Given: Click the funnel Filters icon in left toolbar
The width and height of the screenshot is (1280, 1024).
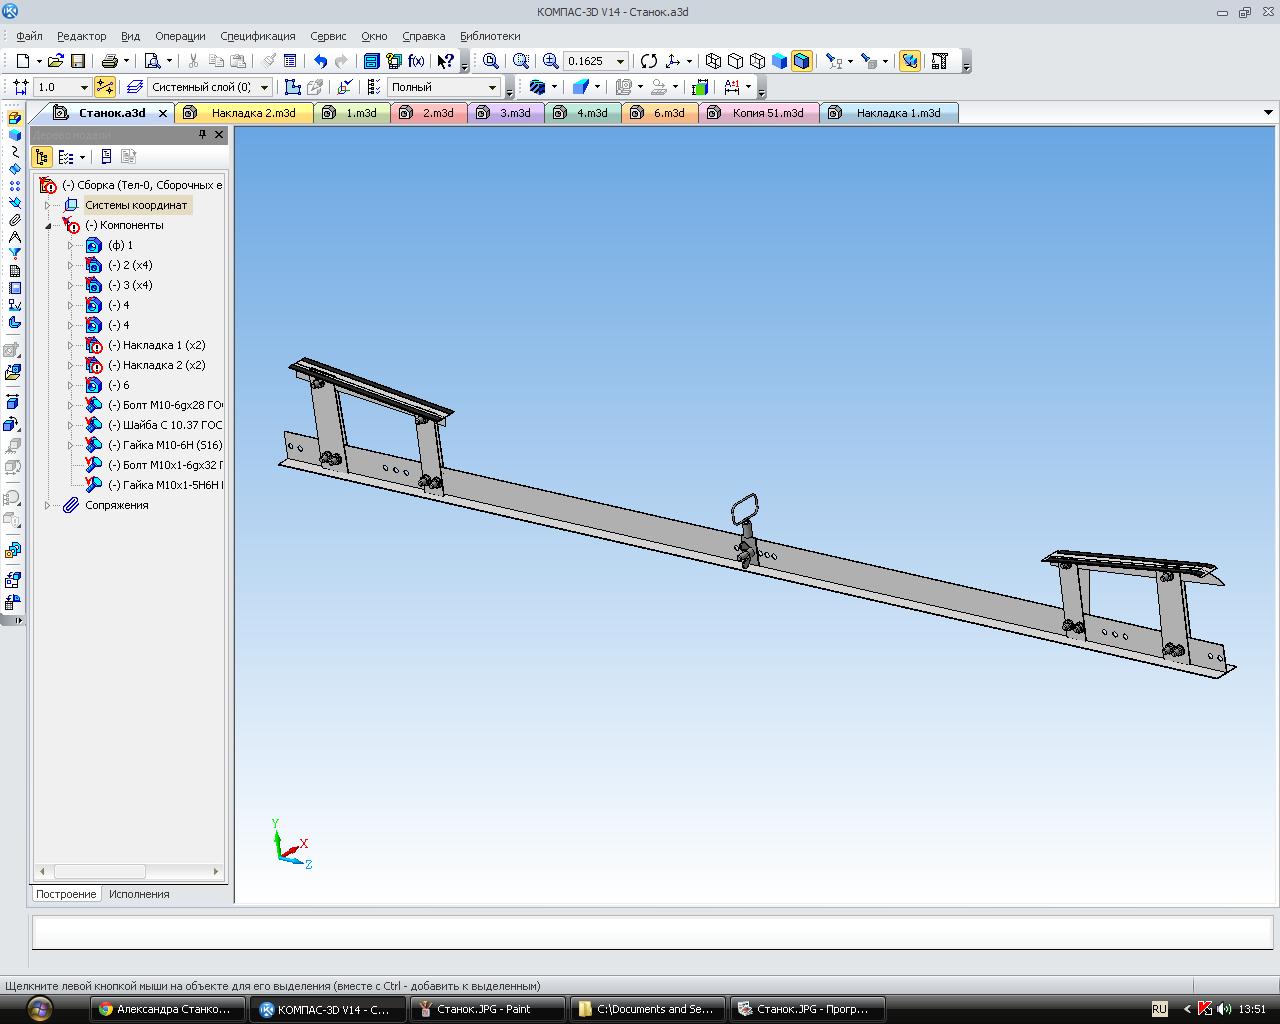Looking at the screenshot, I should (x=14, y=254).
